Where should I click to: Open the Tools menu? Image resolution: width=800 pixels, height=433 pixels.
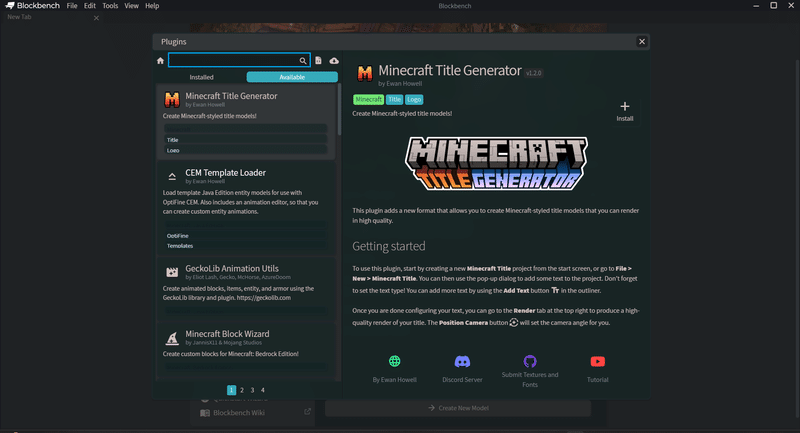110,6
